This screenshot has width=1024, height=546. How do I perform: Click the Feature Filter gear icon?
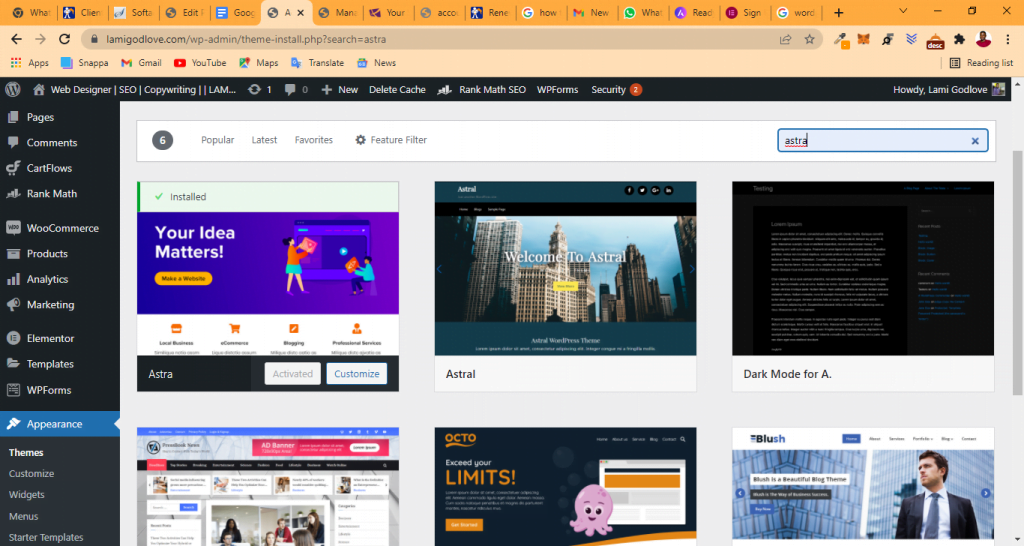pyautogui.click(x=361, y=140)
